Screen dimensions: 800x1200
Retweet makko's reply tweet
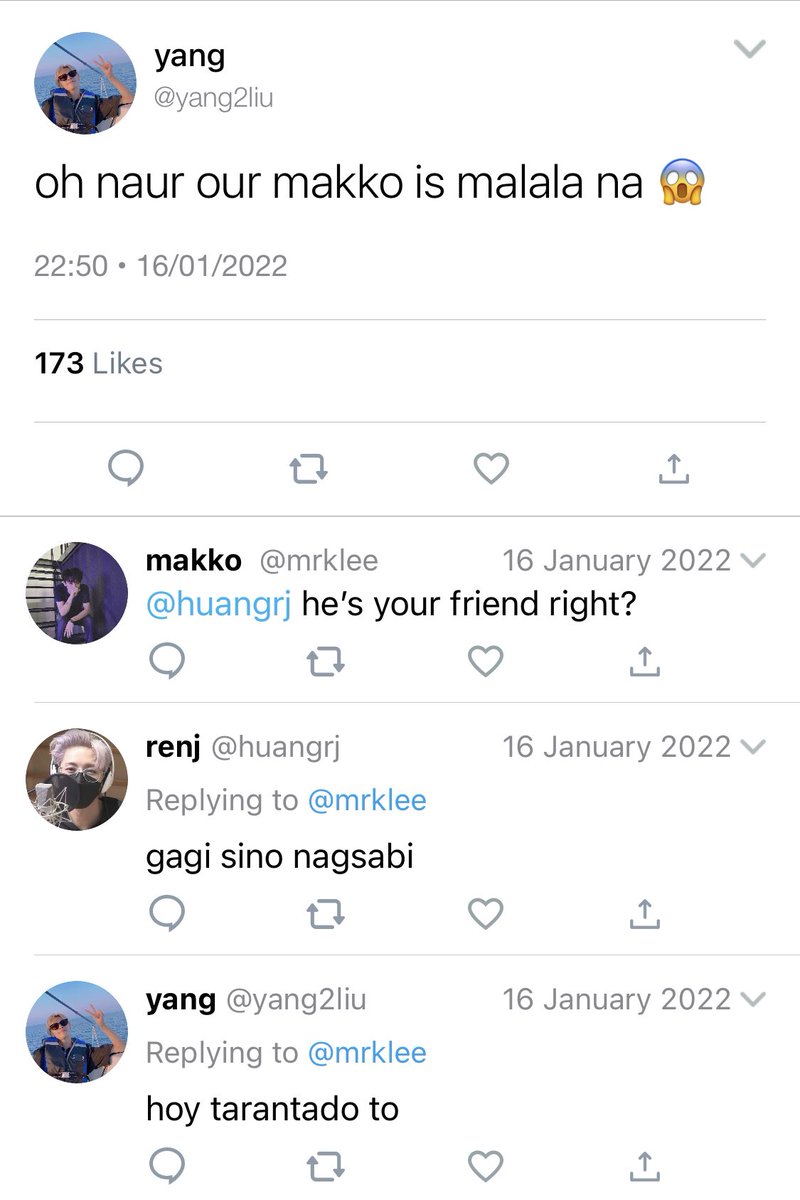pos(325,660)
